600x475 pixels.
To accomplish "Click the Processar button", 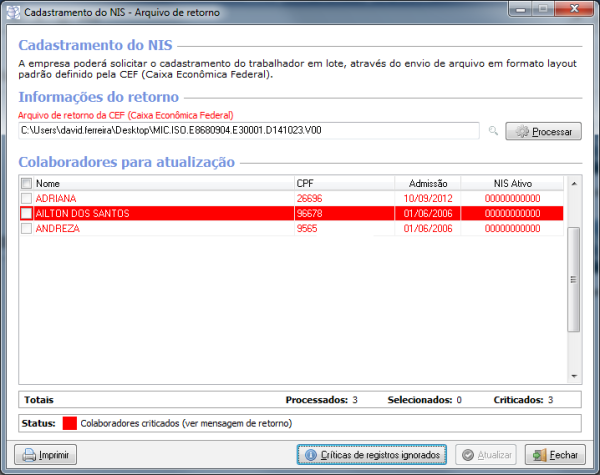I will [x=544, y=131].
